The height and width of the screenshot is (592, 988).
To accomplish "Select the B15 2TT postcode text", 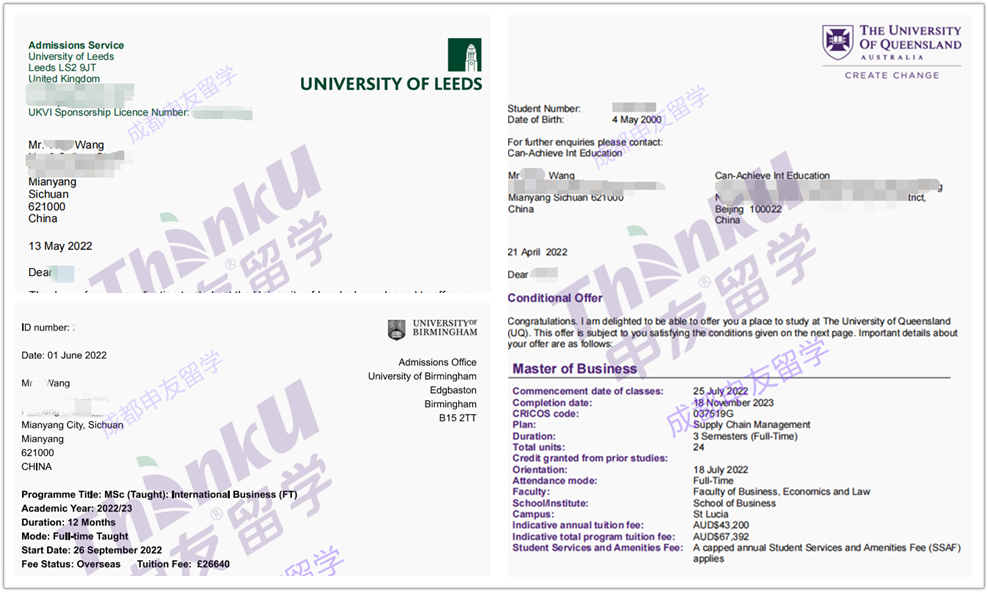I will click(457, 418).
